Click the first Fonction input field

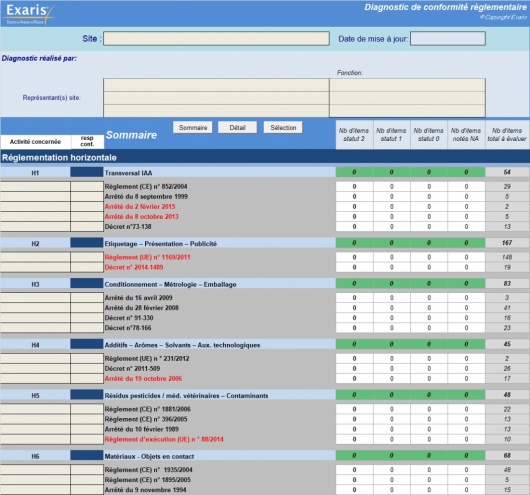pos(407,85)
